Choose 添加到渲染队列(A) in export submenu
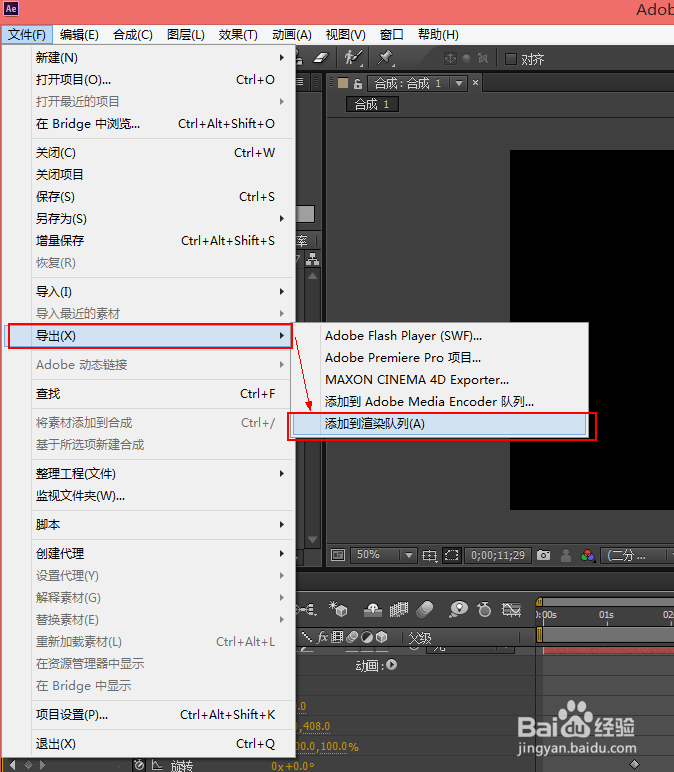Screen dimensions: 674x772 click(x=440, y=424)
